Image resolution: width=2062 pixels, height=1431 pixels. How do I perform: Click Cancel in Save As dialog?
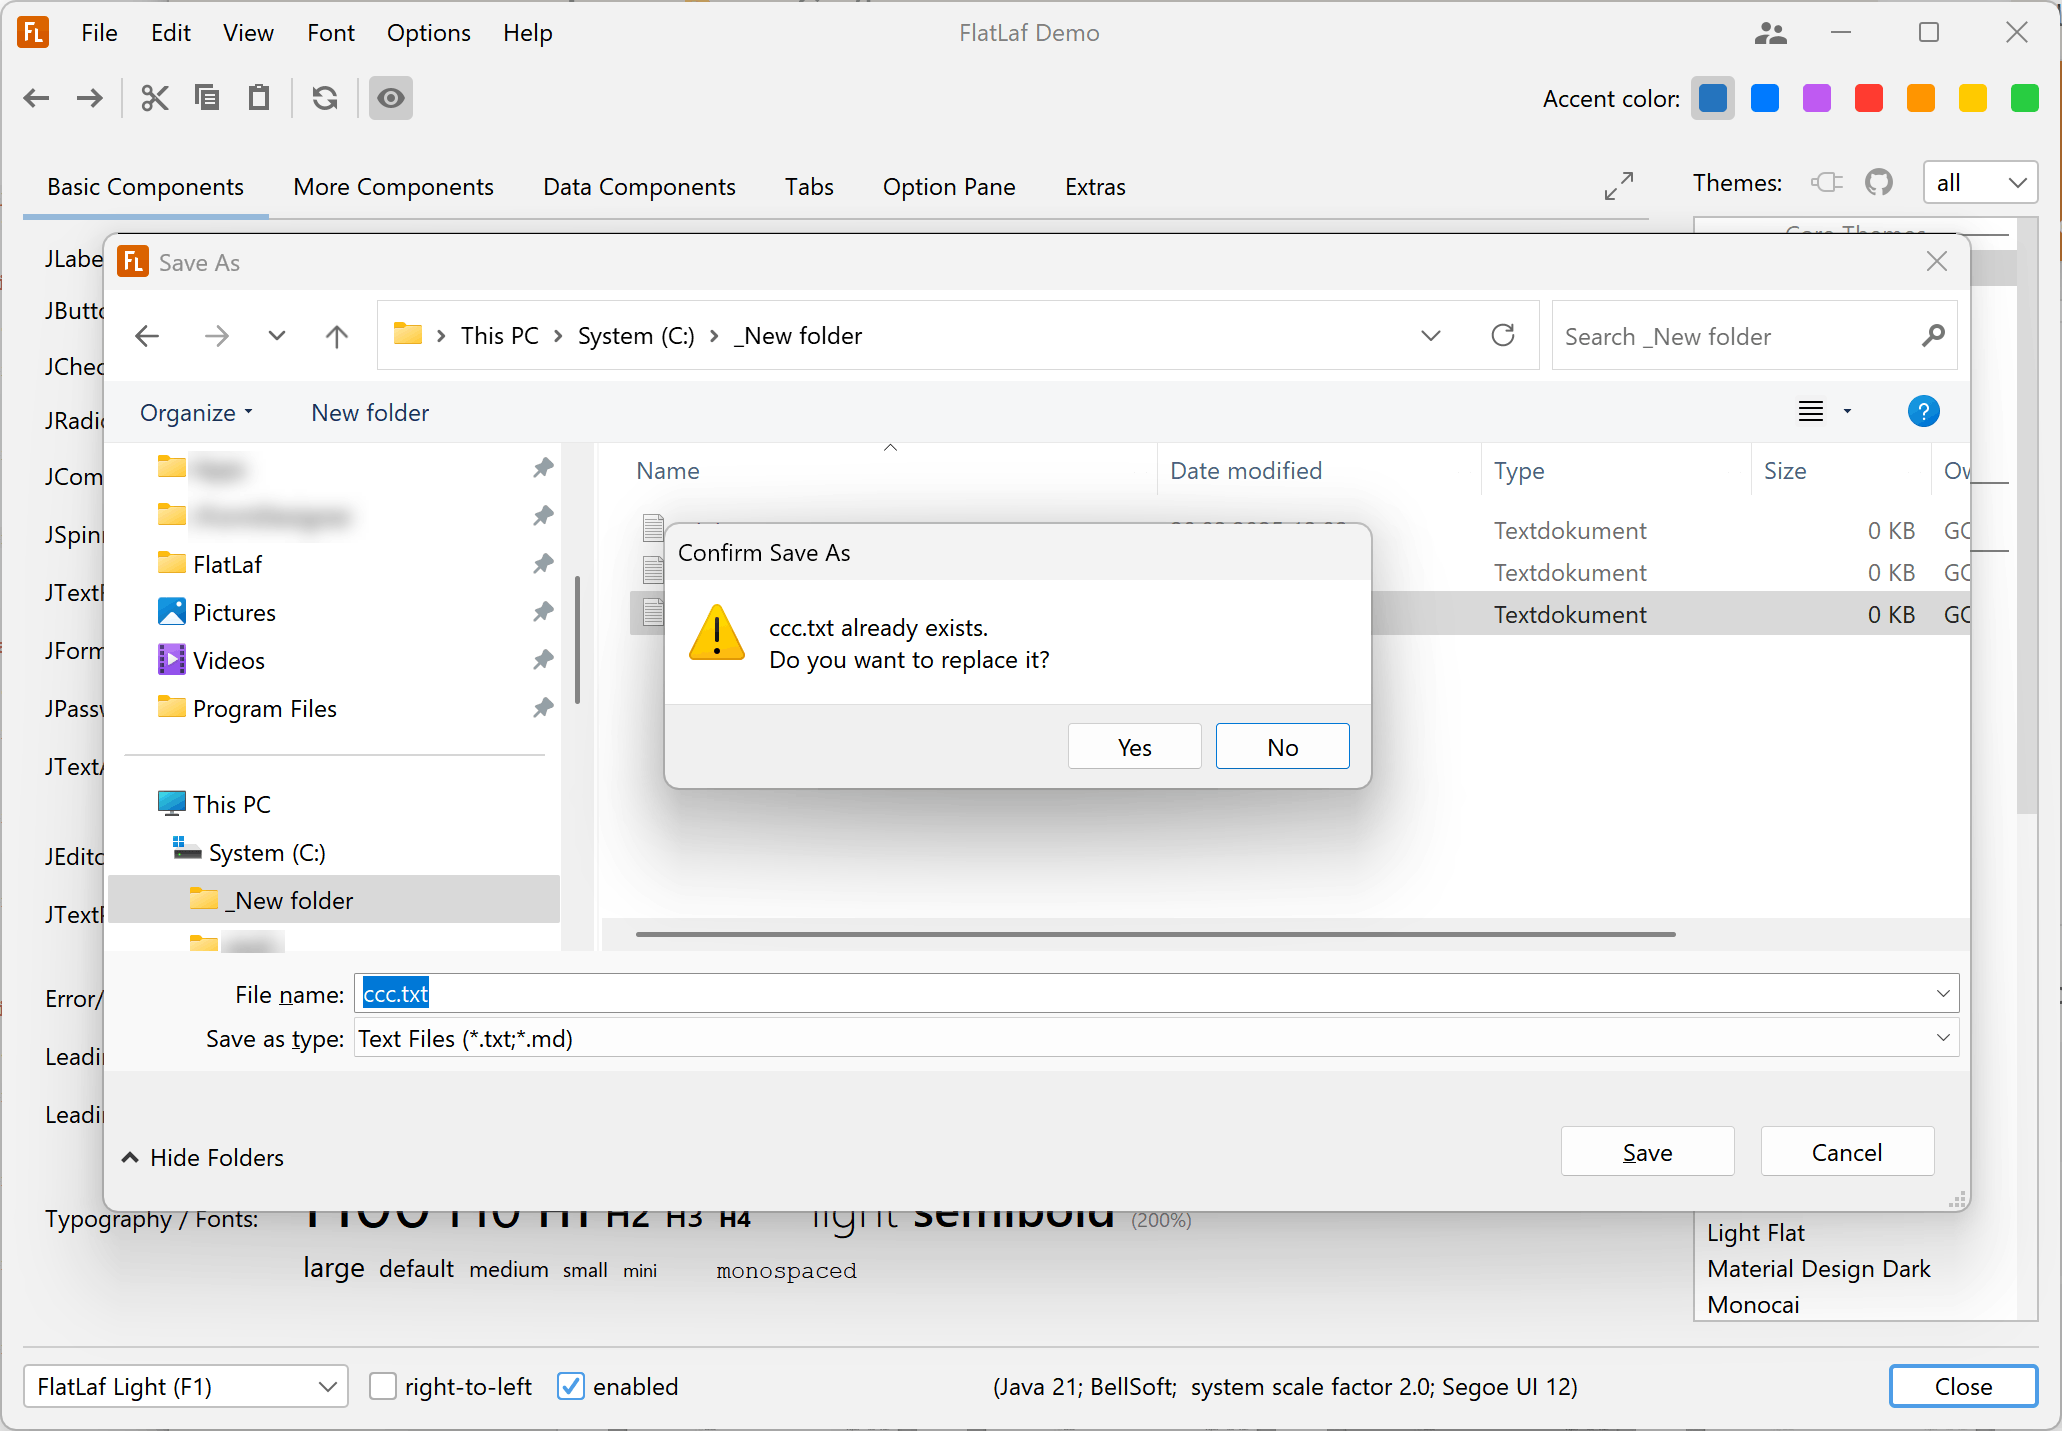tap(1847, 1152)
